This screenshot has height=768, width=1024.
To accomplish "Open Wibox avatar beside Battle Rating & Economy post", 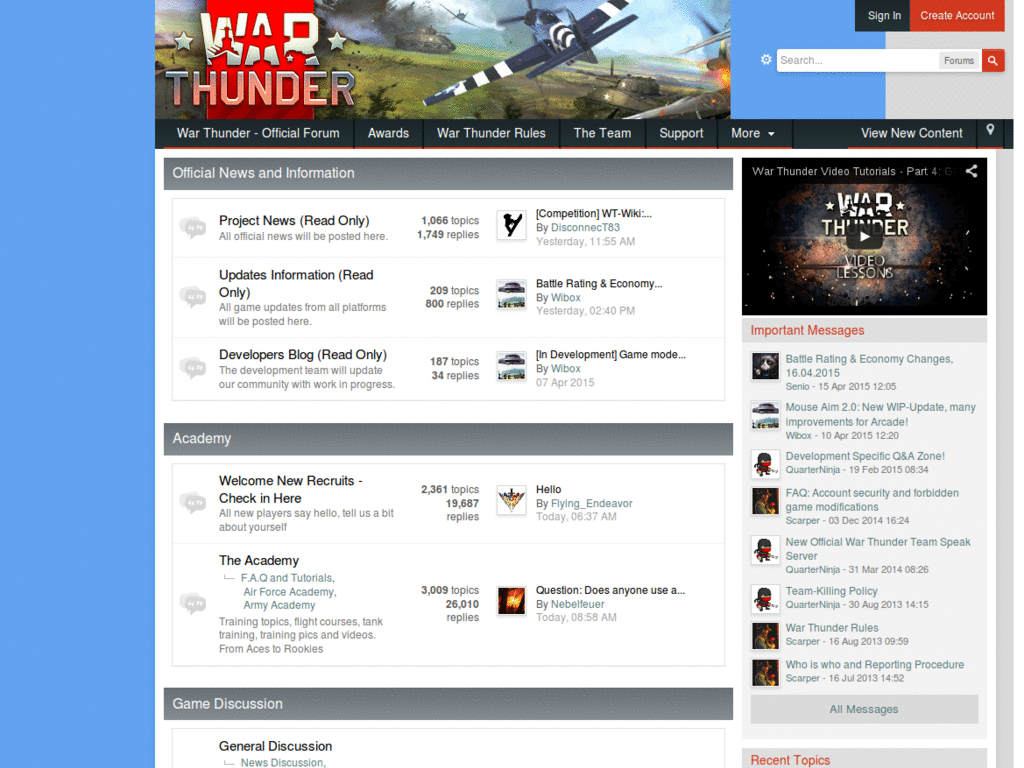I will [x=511, y=295].
